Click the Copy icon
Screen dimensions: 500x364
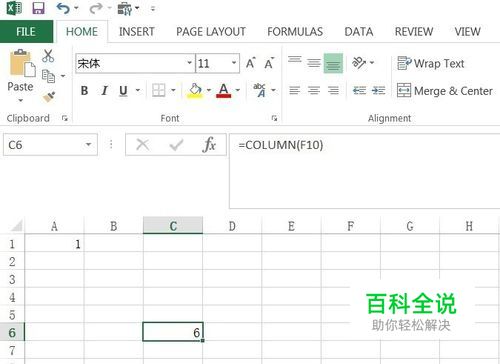[48, 76]
